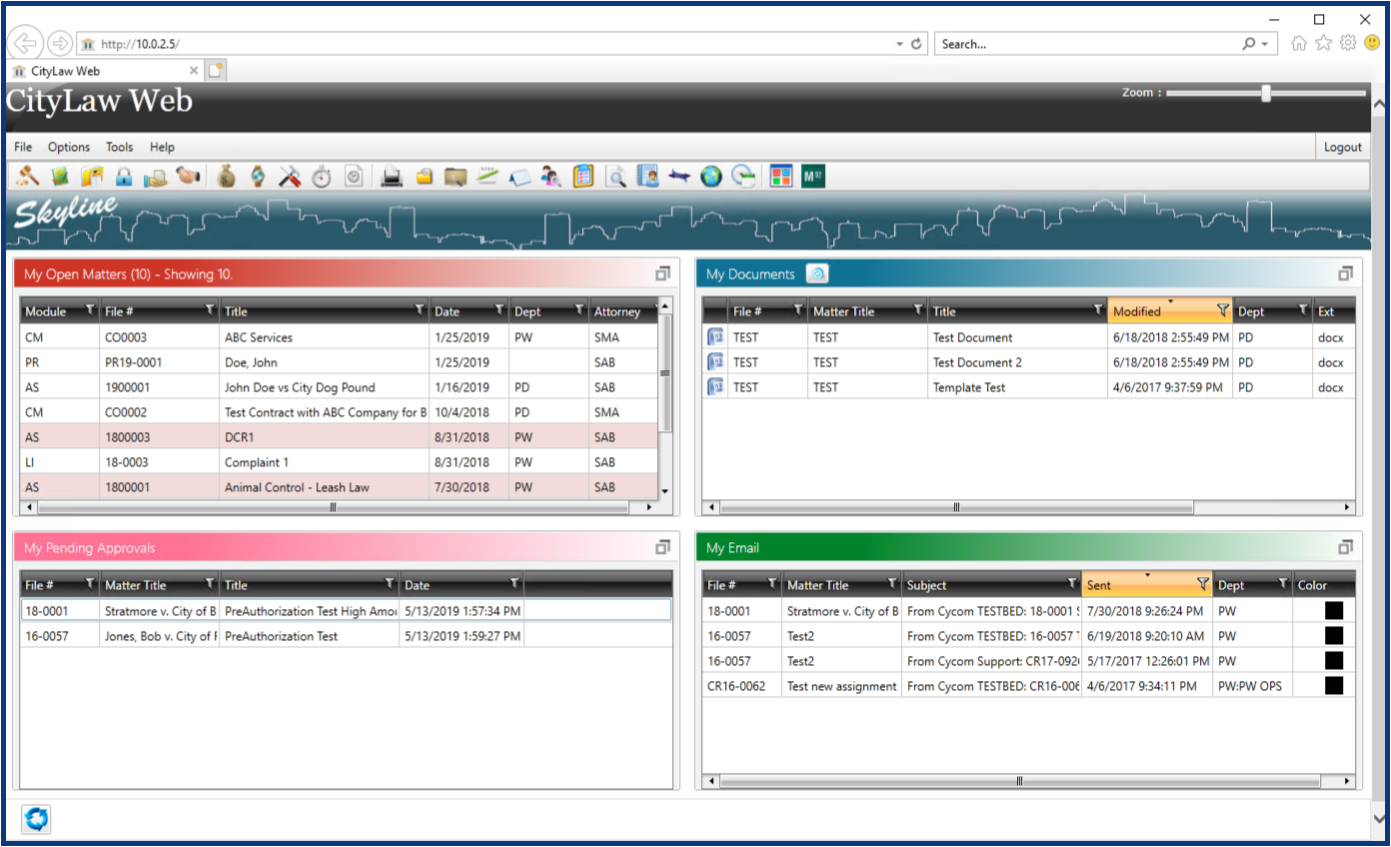This screenshot has width=1391, height=847.
Task: Open the Options menu
Action: tap(68, 147)
